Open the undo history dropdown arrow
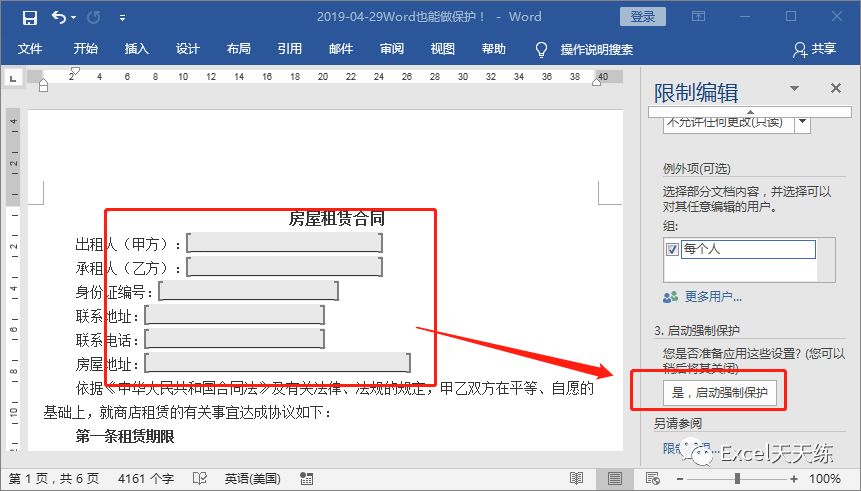This screenshot has width=861, height=491. 74,18
